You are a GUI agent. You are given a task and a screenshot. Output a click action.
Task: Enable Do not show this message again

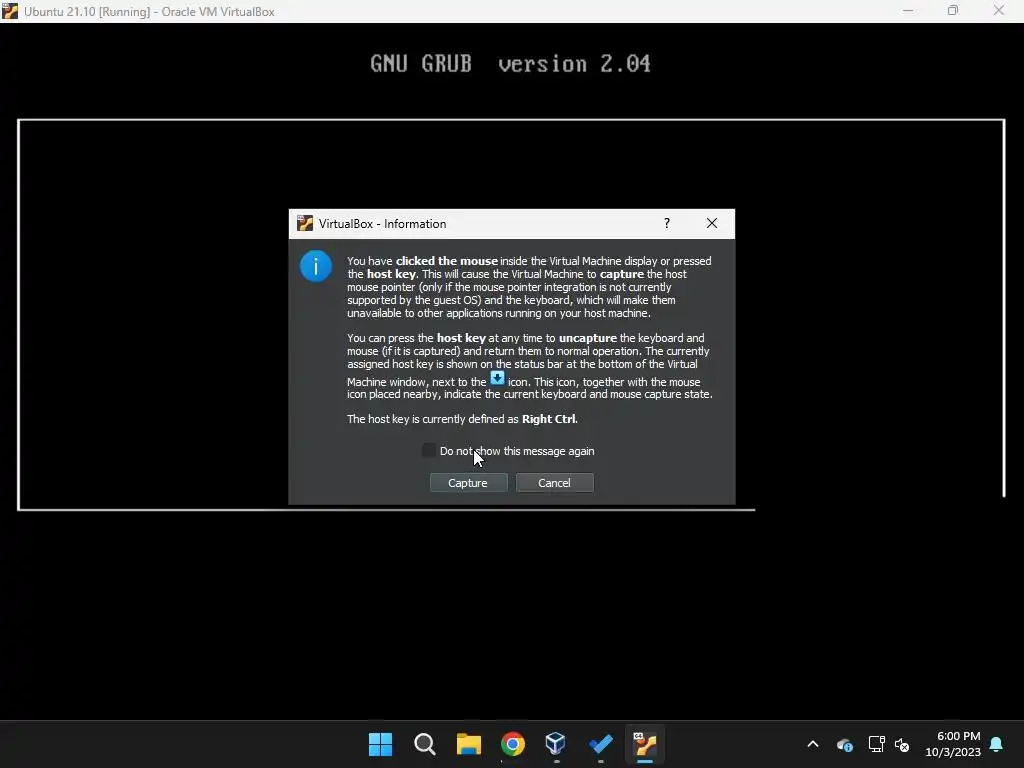pos(429,451)
